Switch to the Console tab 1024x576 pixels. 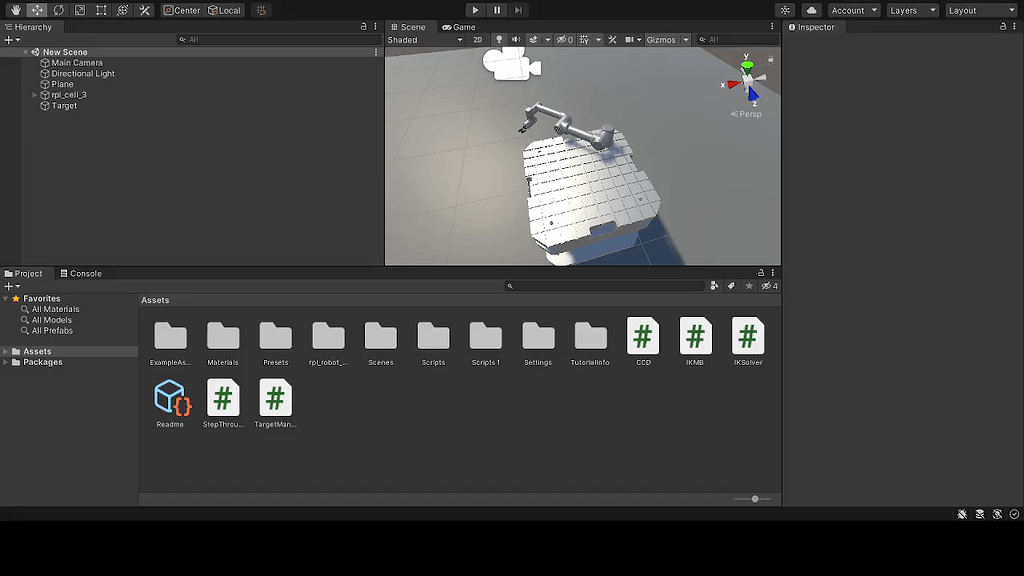tap(80, 273)
